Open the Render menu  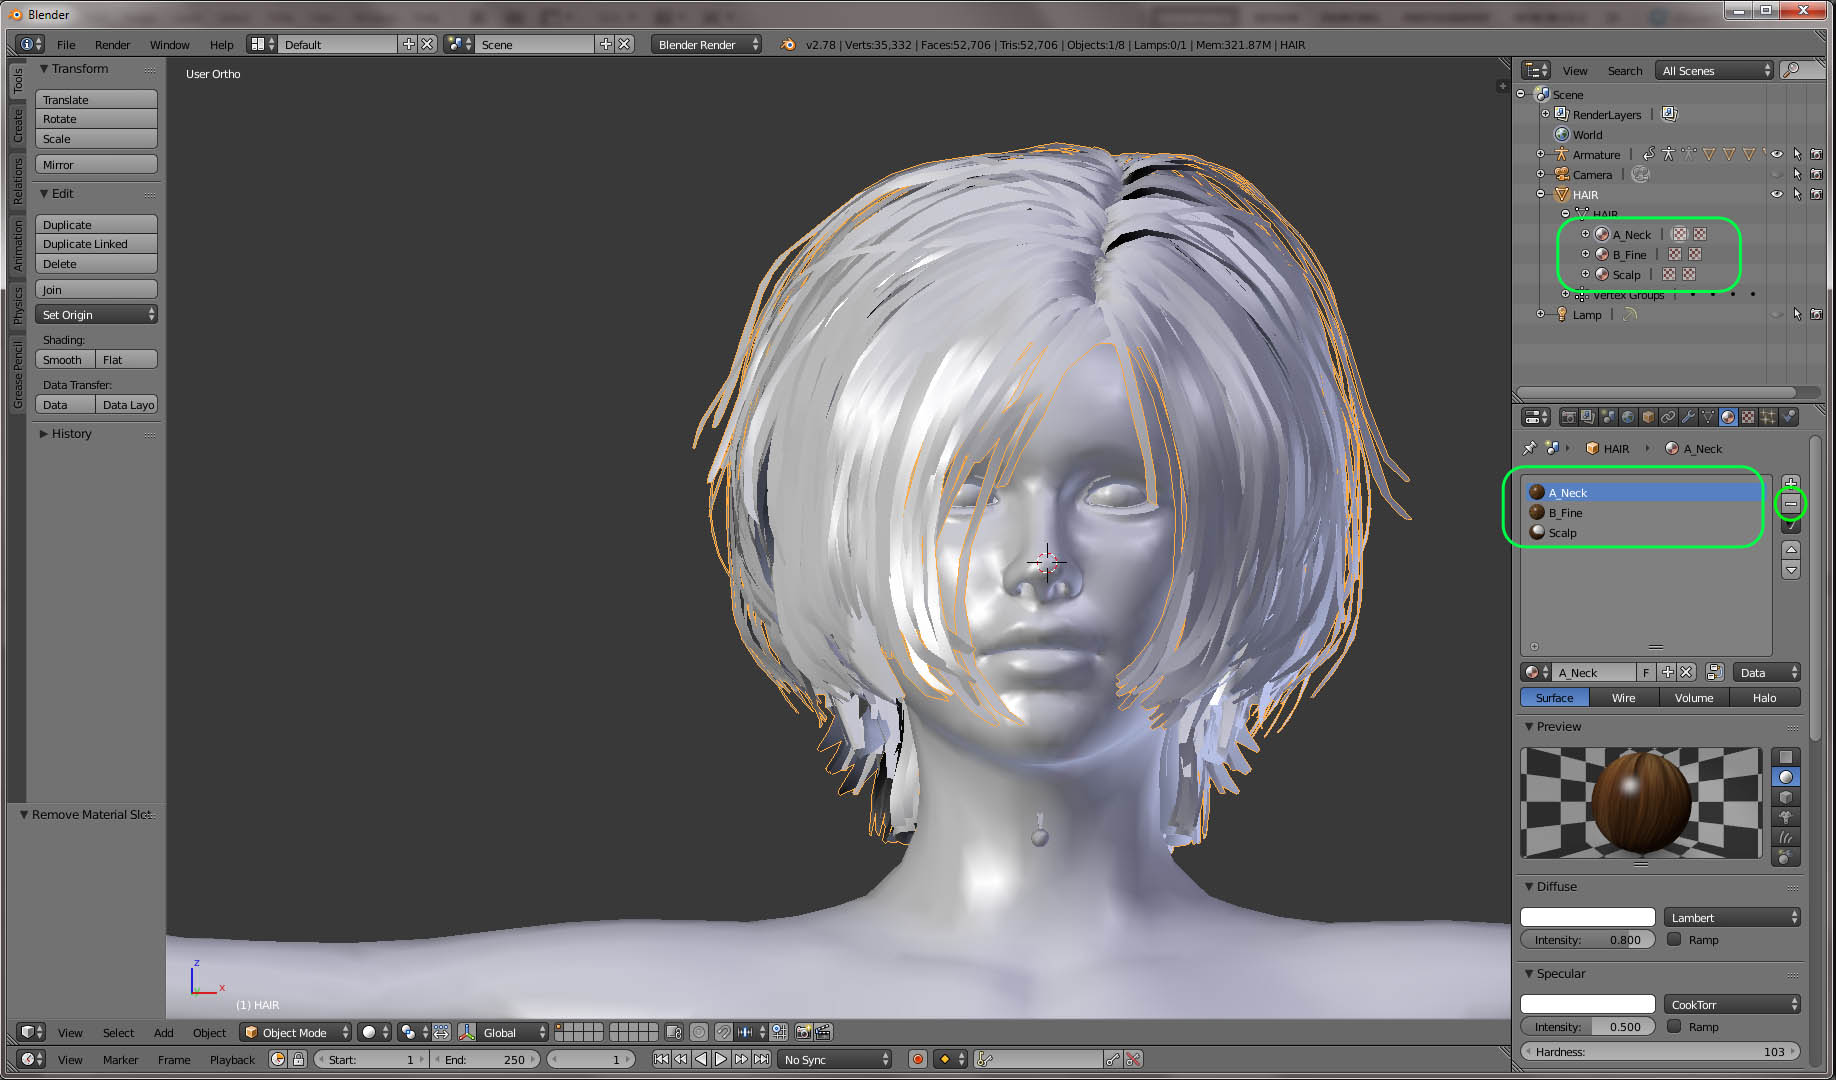click(x=112, y=44)
